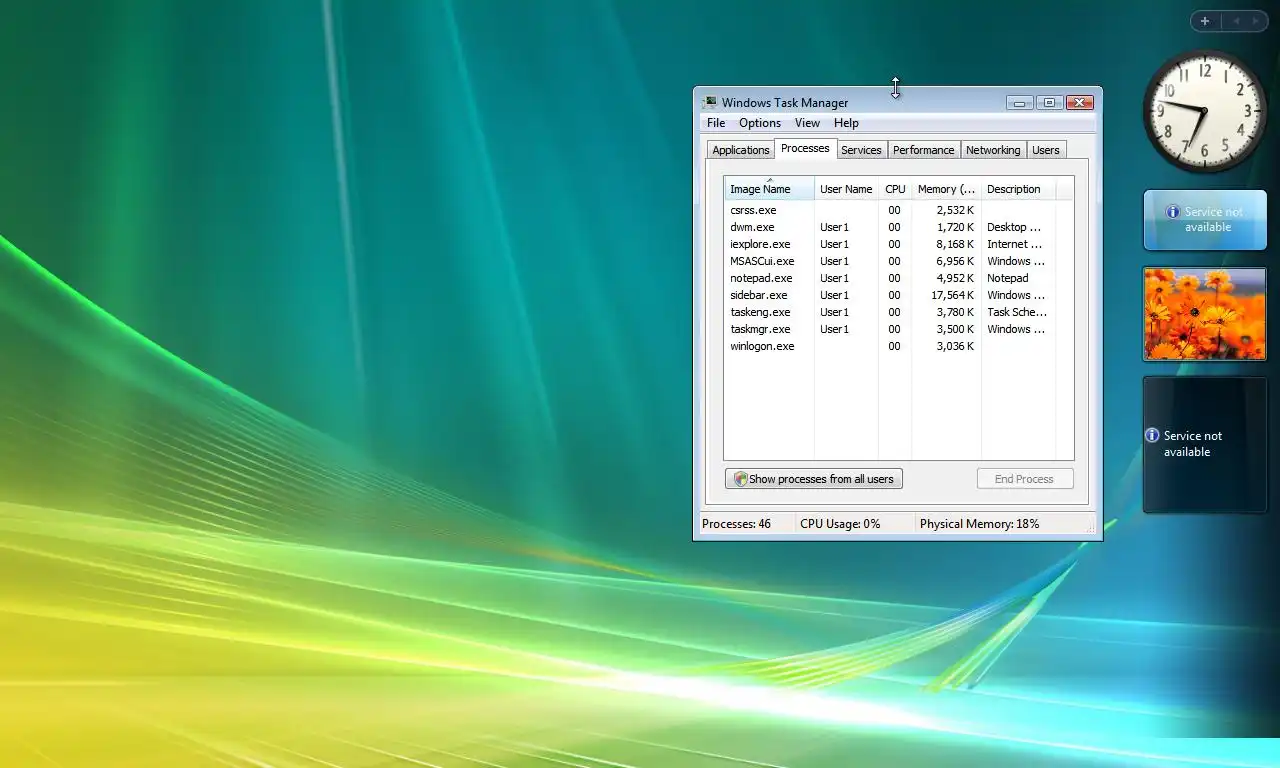Select the Processes tab
The height and width of the screenshot is (768, 1280).
tap(805, 148)
